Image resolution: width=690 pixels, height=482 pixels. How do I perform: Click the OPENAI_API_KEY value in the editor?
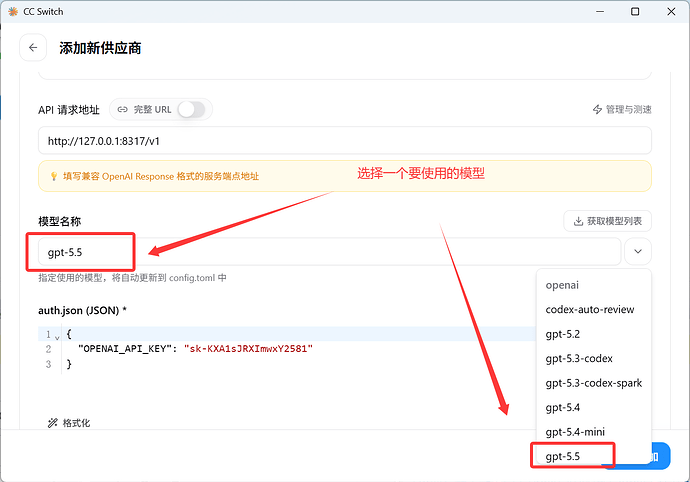coord(248,349)
